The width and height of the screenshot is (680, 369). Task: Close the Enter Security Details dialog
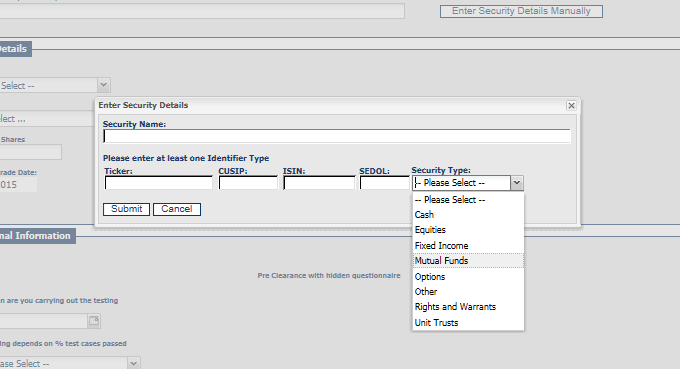click(571, 105)
